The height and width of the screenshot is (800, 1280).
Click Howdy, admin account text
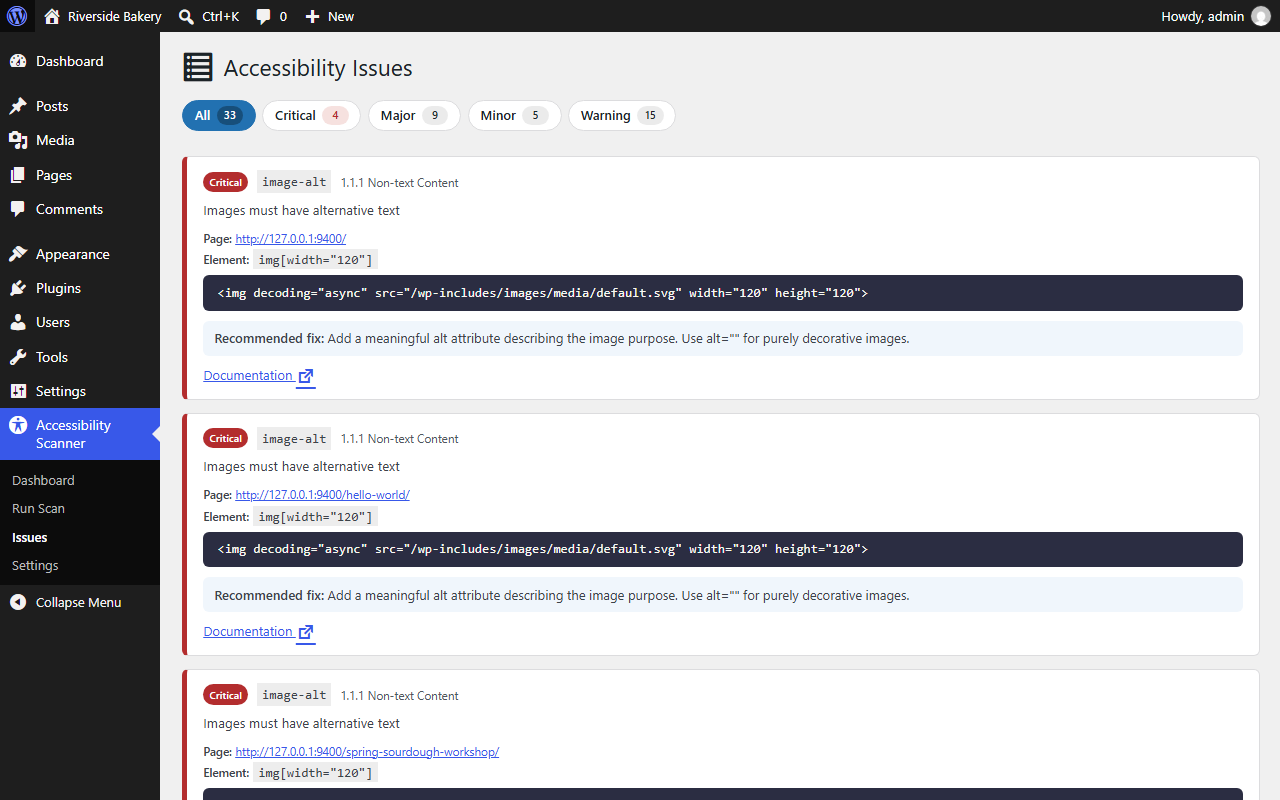point(1202,16)
